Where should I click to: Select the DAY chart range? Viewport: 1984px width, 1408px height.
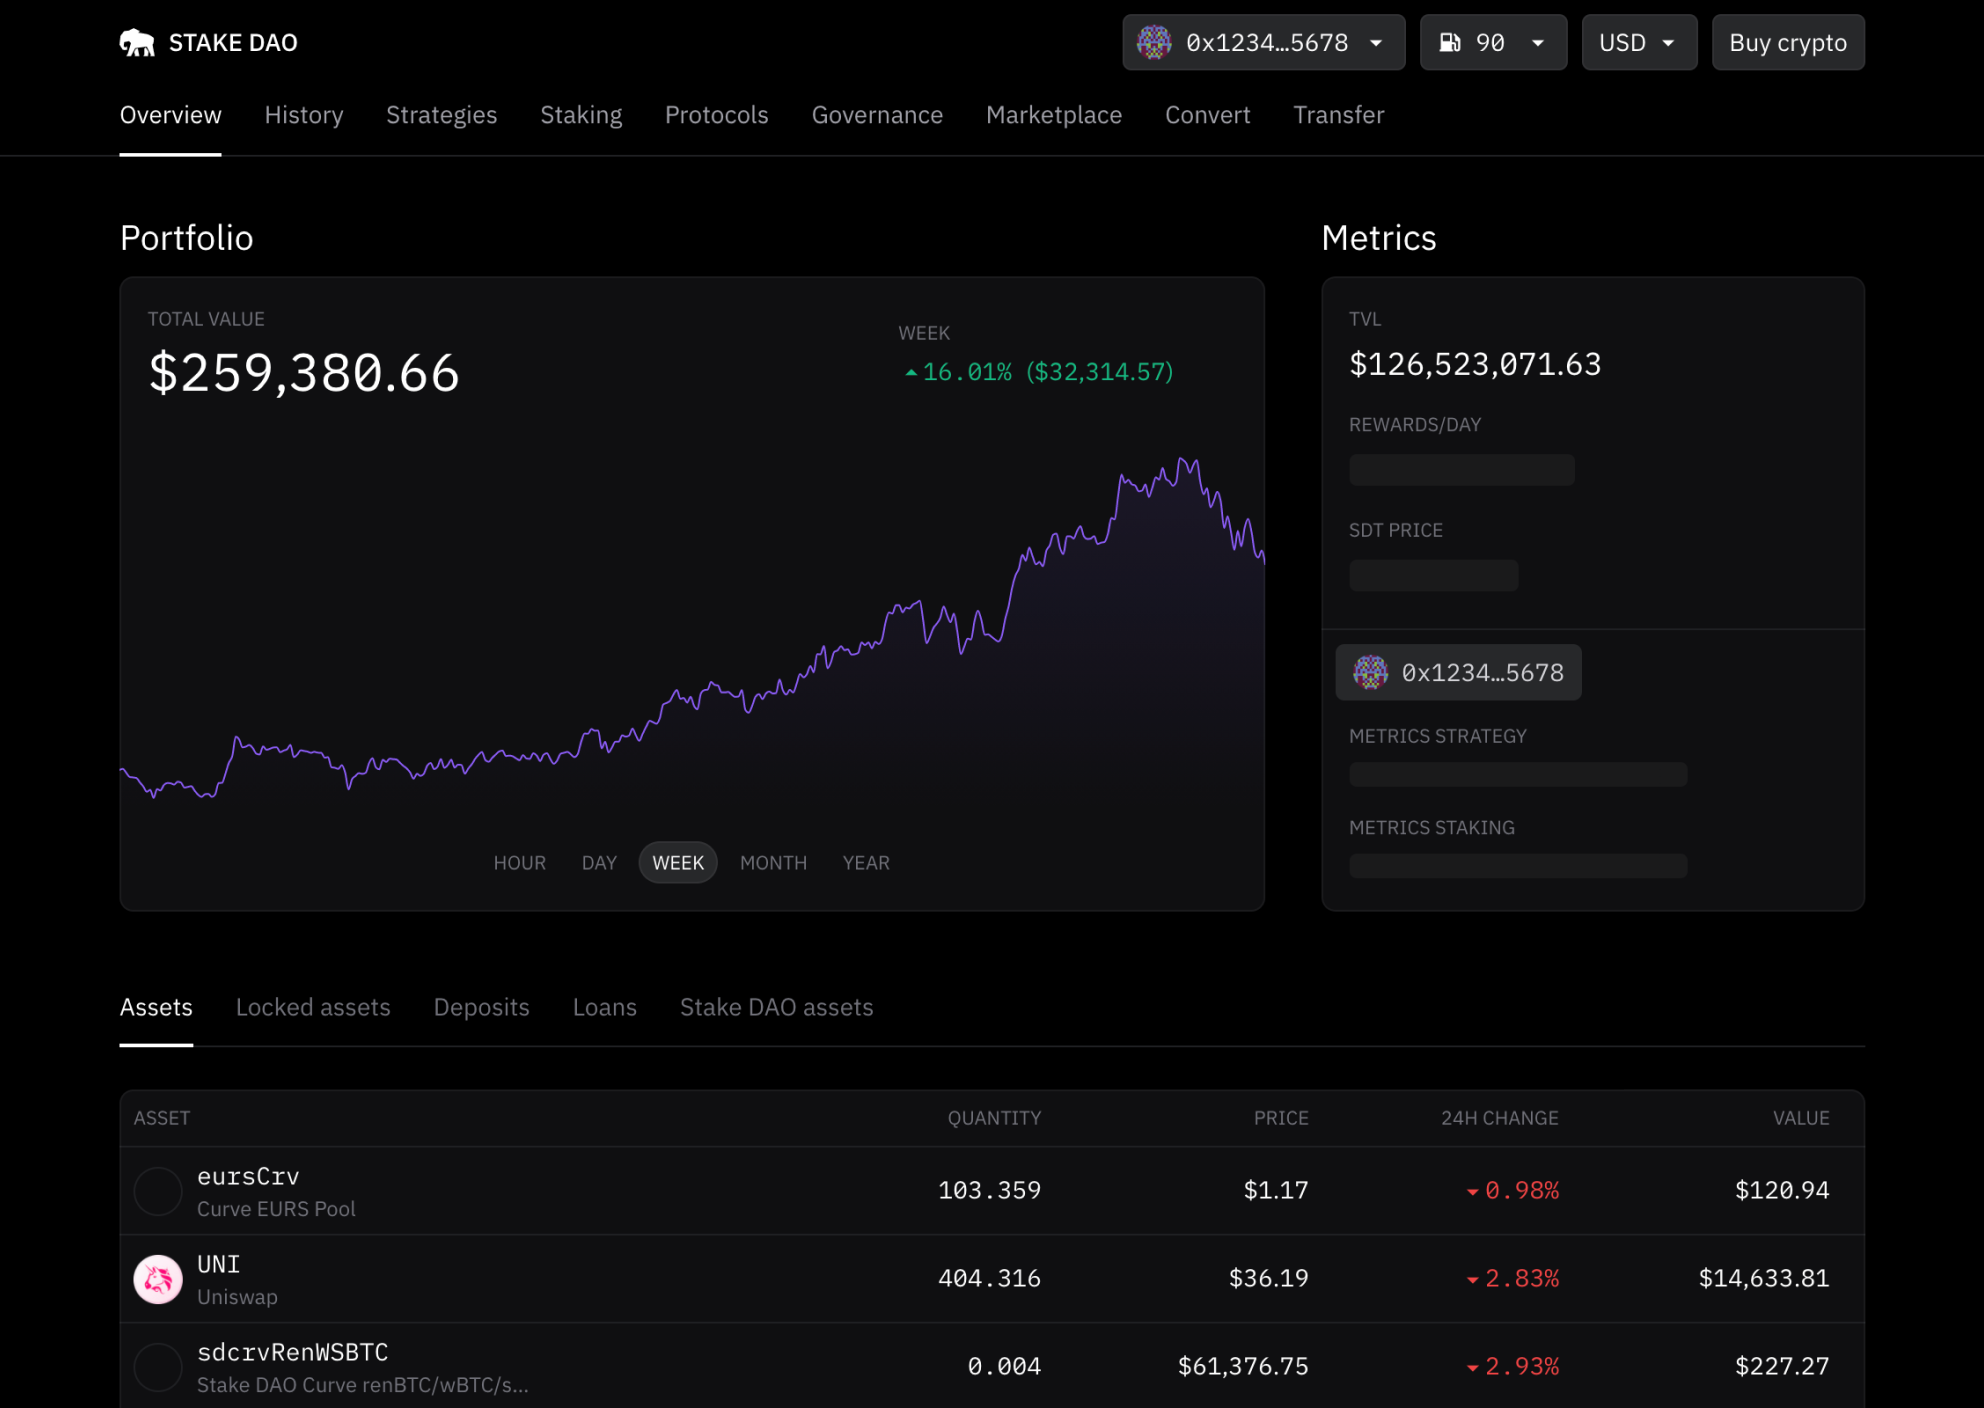(599, 863)
